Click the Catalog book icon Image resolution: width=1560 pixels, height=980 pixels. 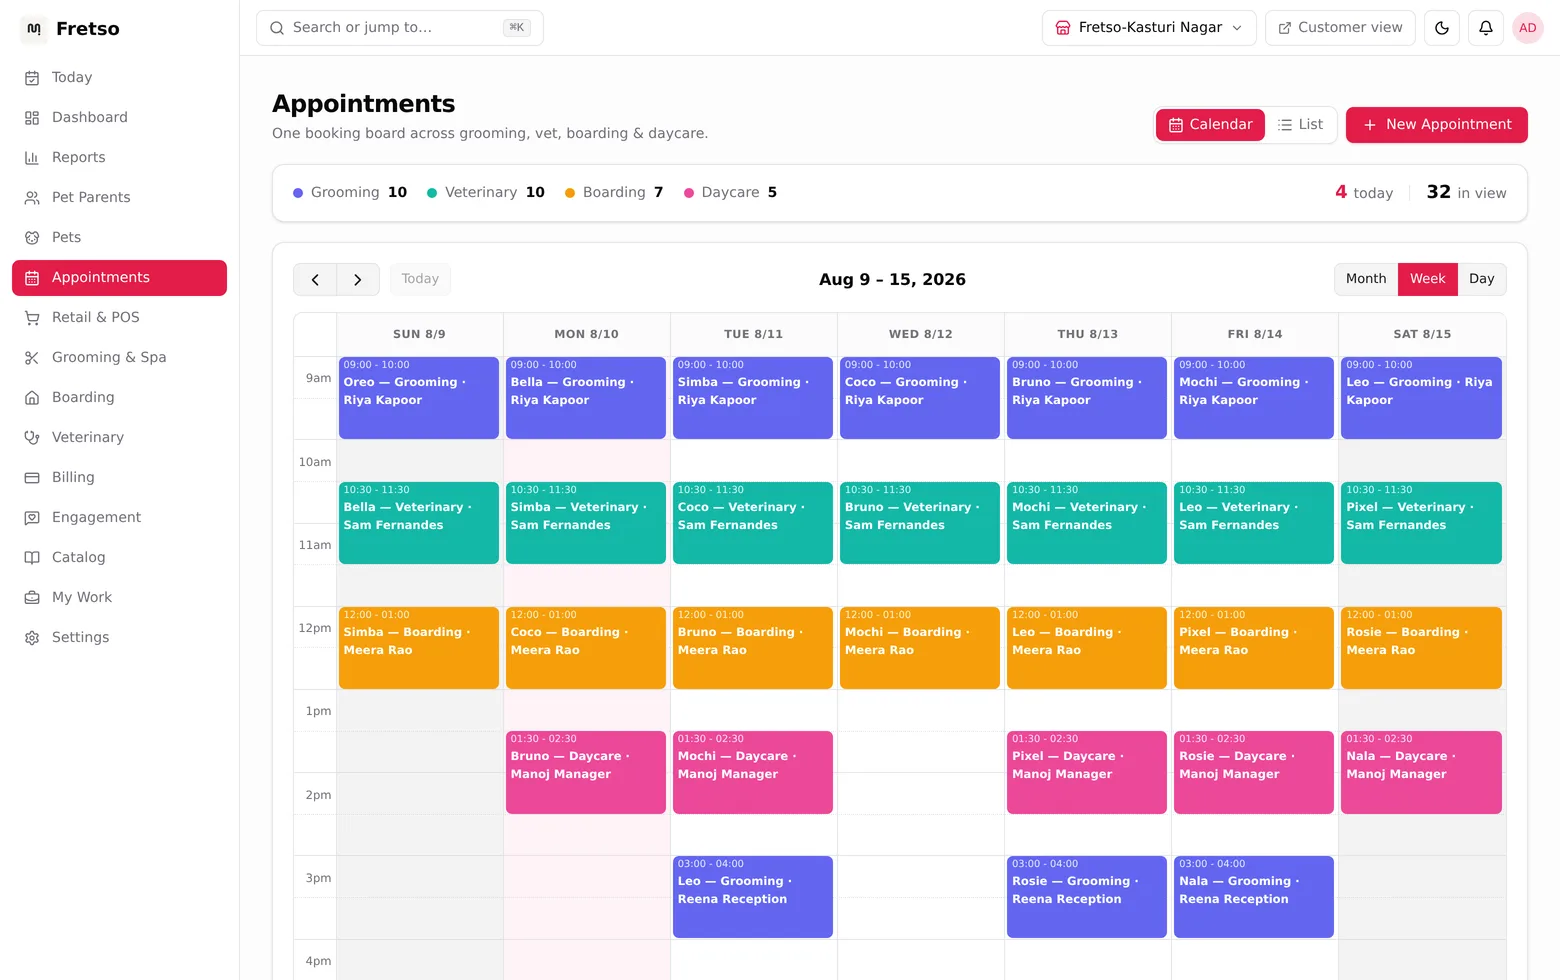coord(32,557)
